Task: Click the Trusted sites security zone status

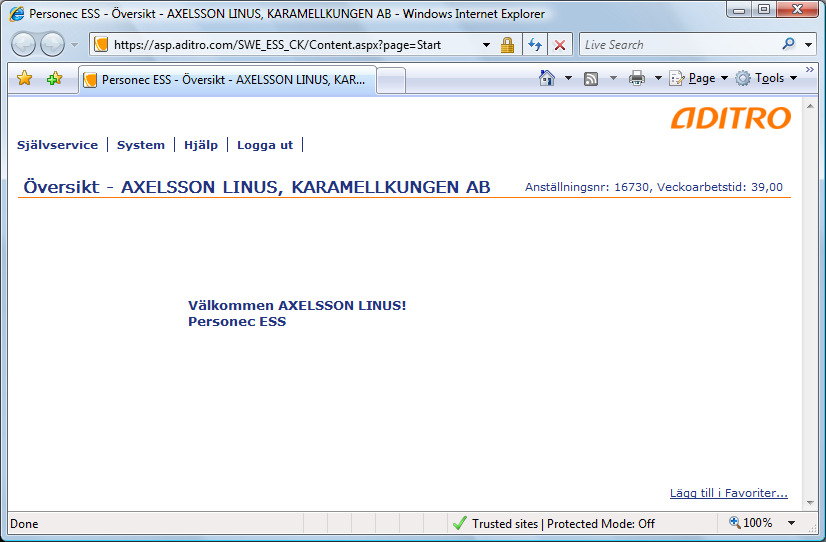Action: pos(553,524)
